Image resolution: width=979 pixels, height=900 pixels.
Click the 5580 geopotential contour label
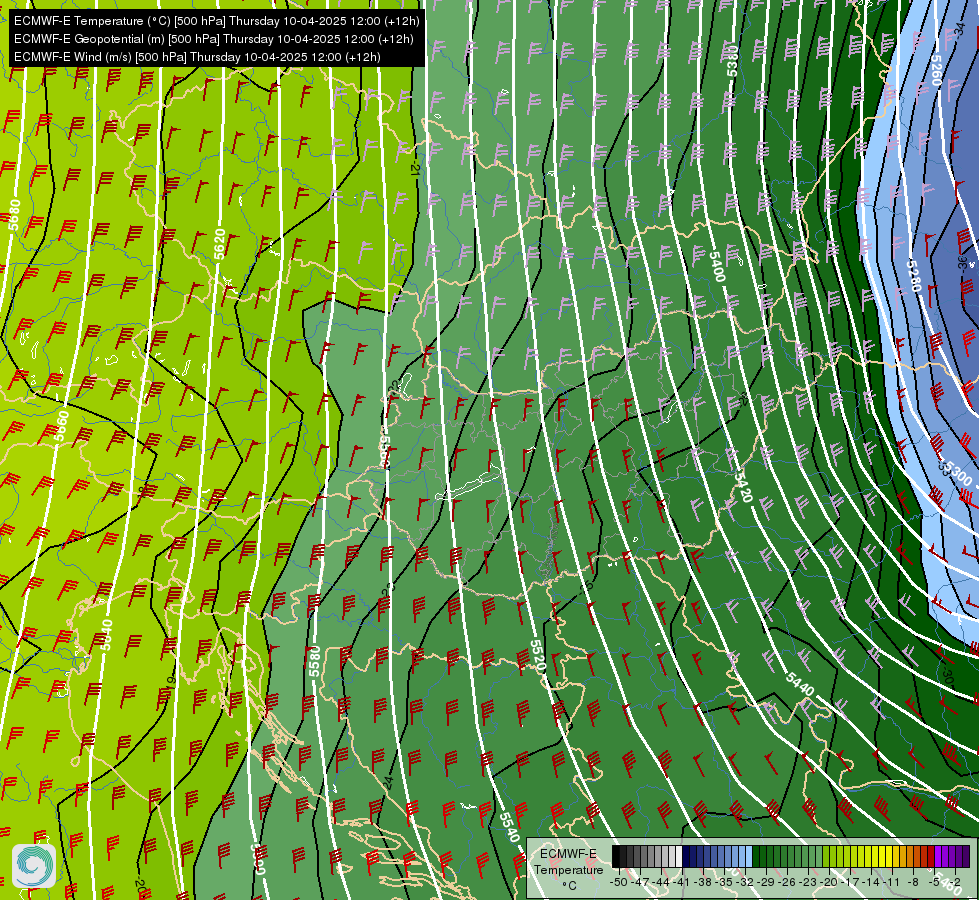click(x=315, y=661)
